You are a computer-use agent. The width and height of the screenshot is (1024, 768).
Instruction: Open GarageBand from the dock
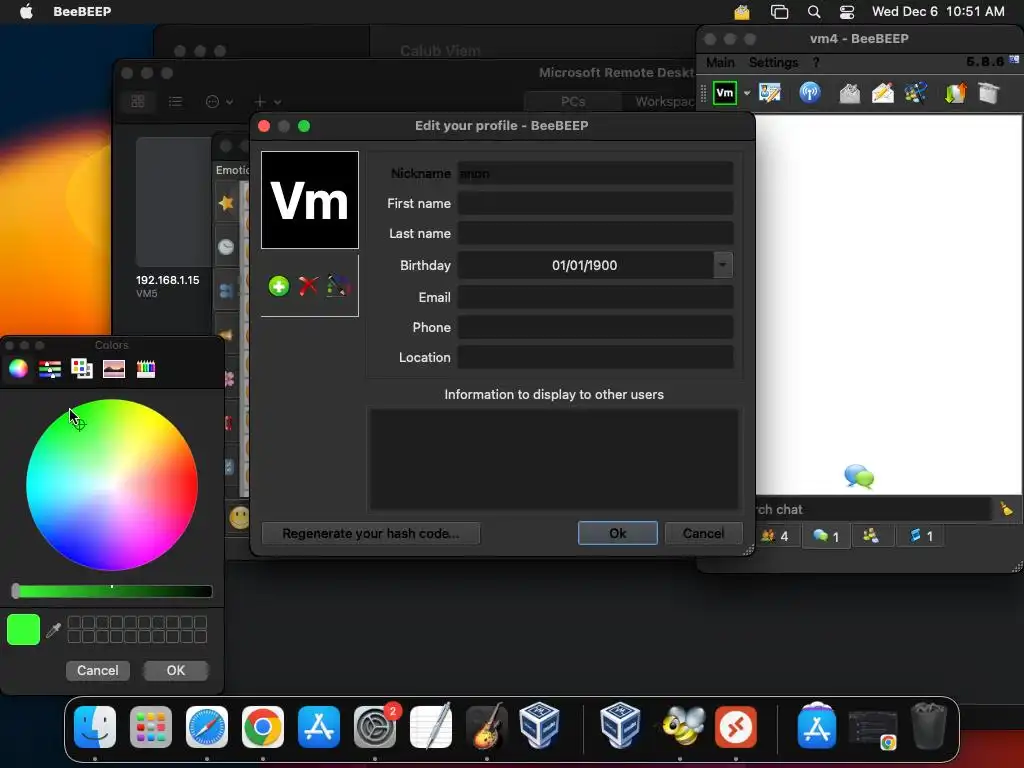pos(487,727)
